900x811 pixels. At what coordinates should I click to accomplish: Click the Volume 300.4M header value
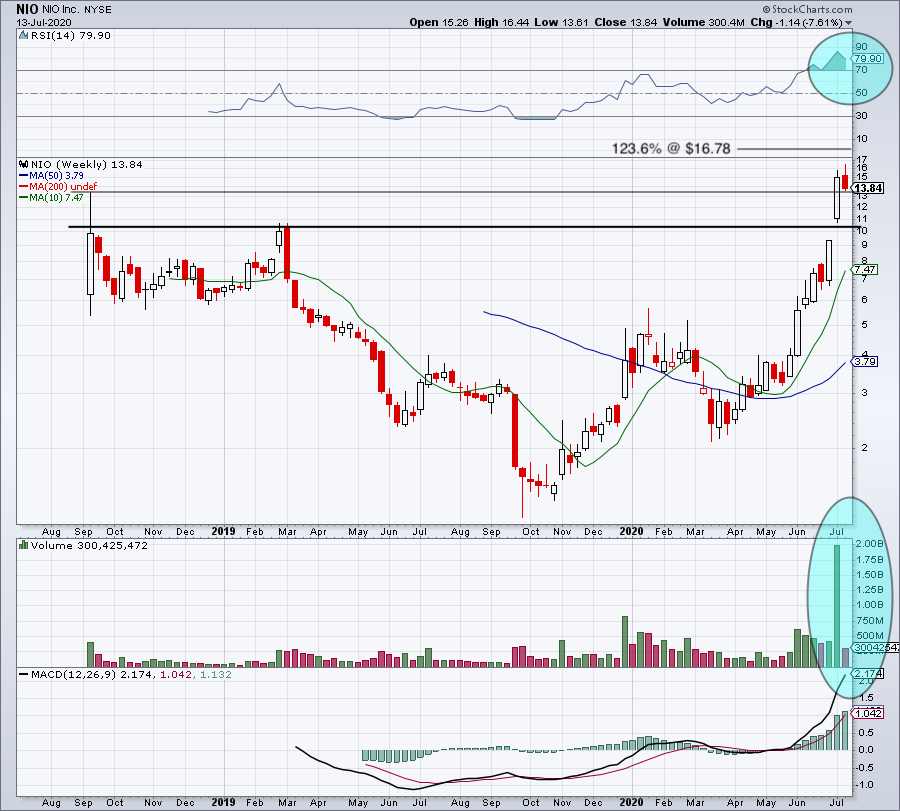point(704,22)
